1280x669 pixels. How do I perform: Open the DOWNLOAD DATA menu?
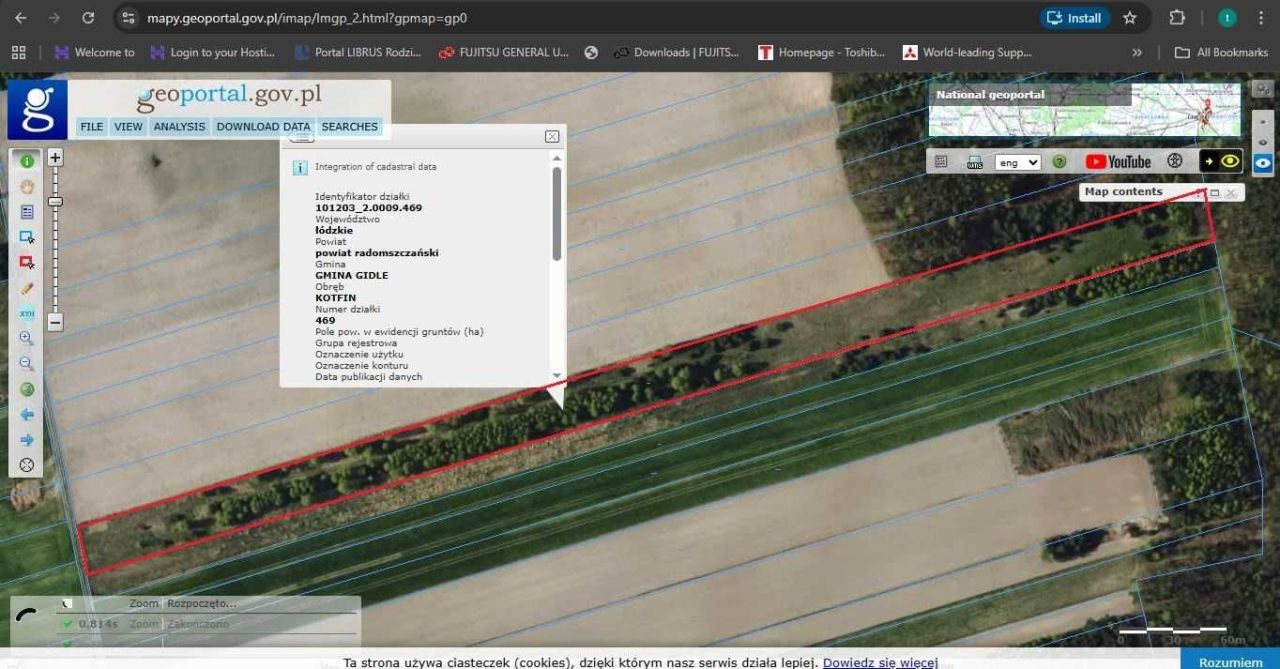[x=263, y=127]
